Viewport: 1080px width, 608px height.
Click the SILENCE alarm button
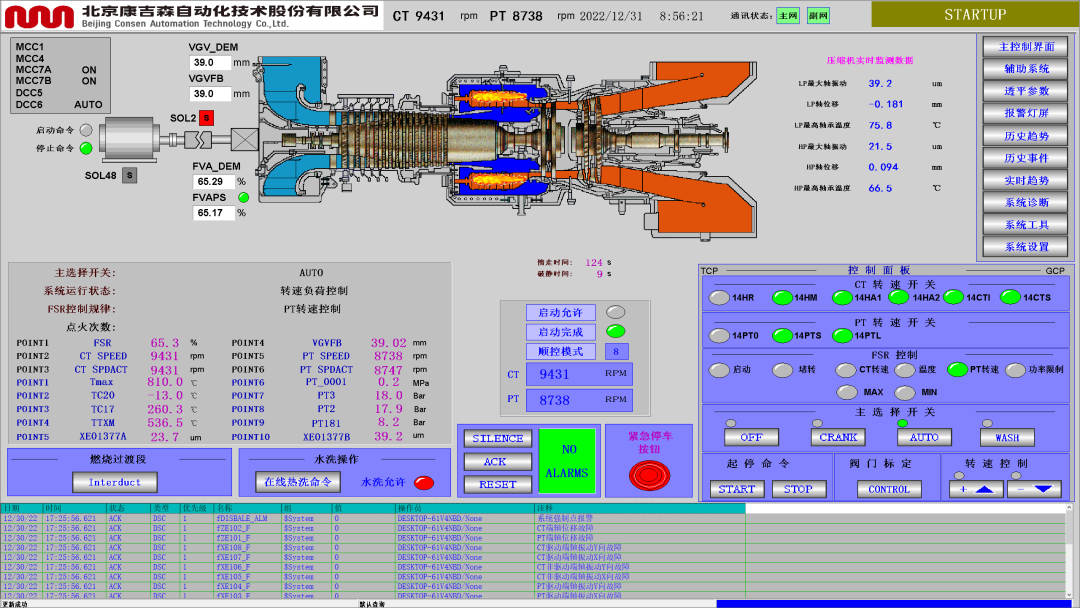click(x=497, y=439)
